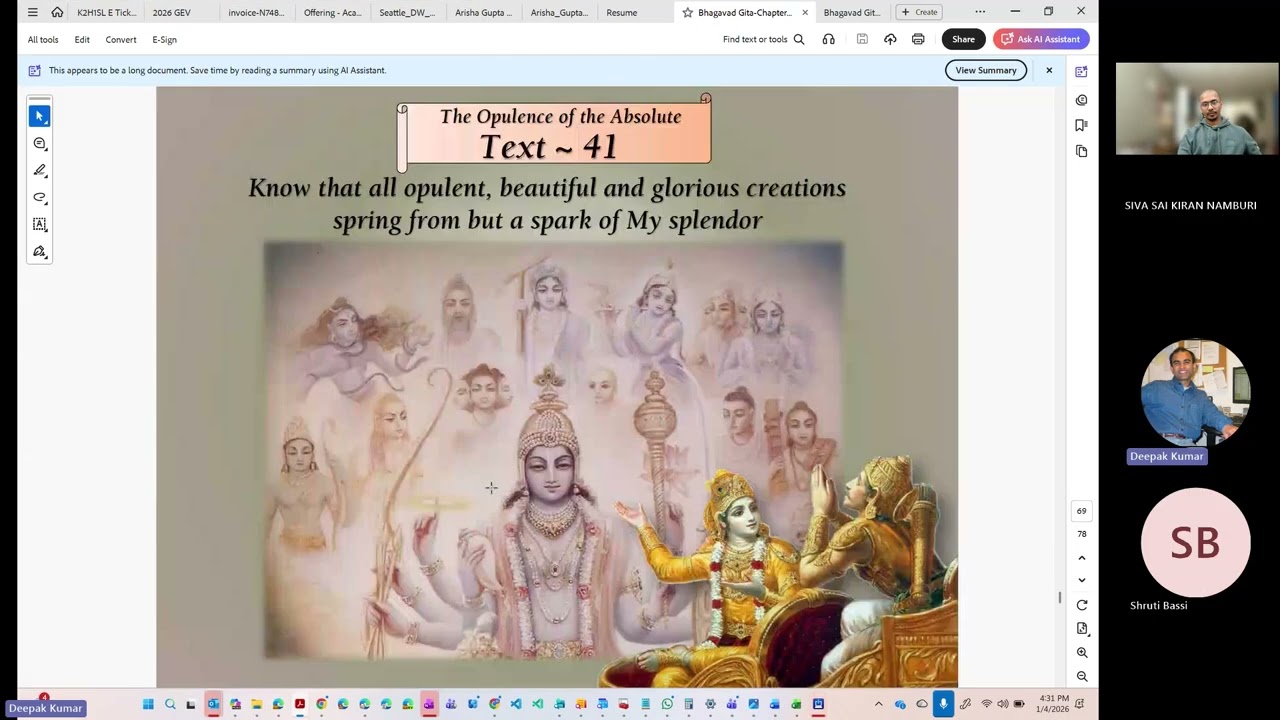Go to the Acrobat Home view
Viewport: 1280px width, 720px height.
click(x=57, y=12)
